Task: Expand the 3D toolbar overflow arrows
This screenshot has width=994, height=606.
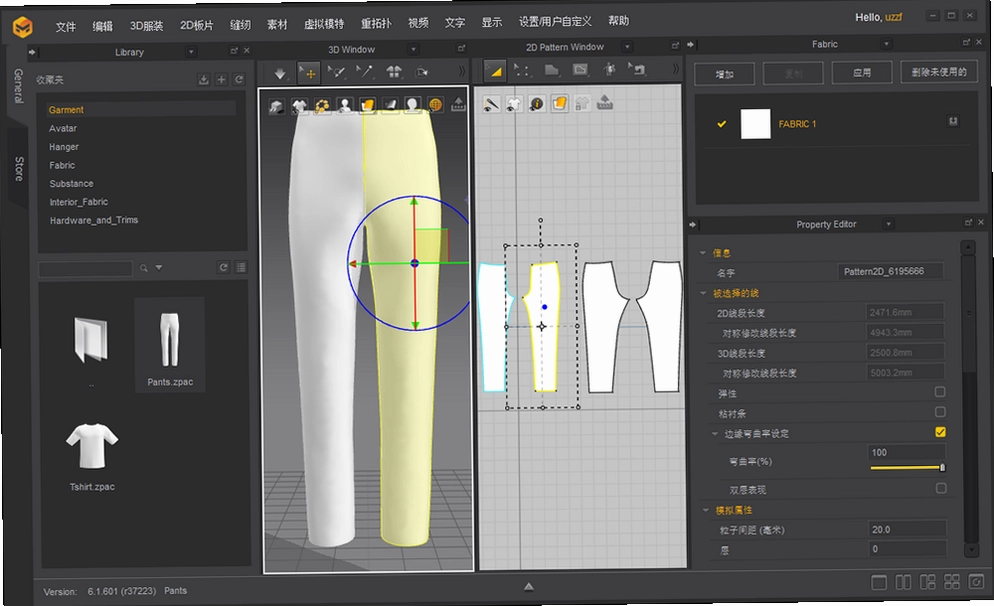Action: [x=461, y=70]
